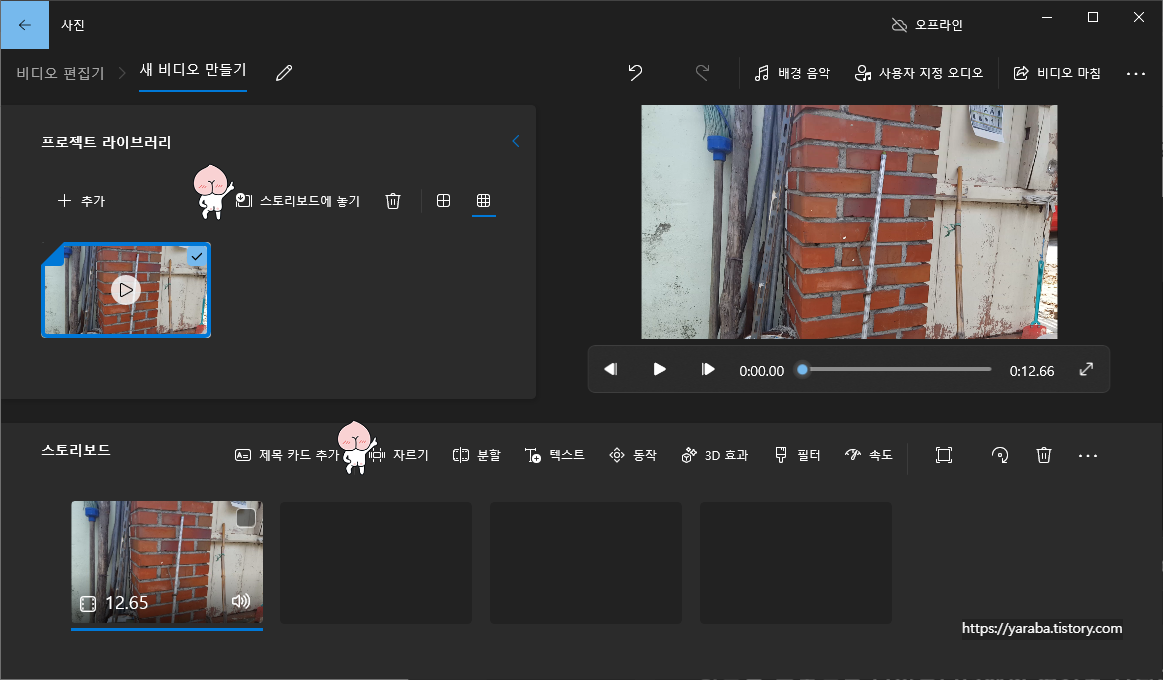Step back one frame in preview
Screen dimensions: 1163x680
click(610, 369)
